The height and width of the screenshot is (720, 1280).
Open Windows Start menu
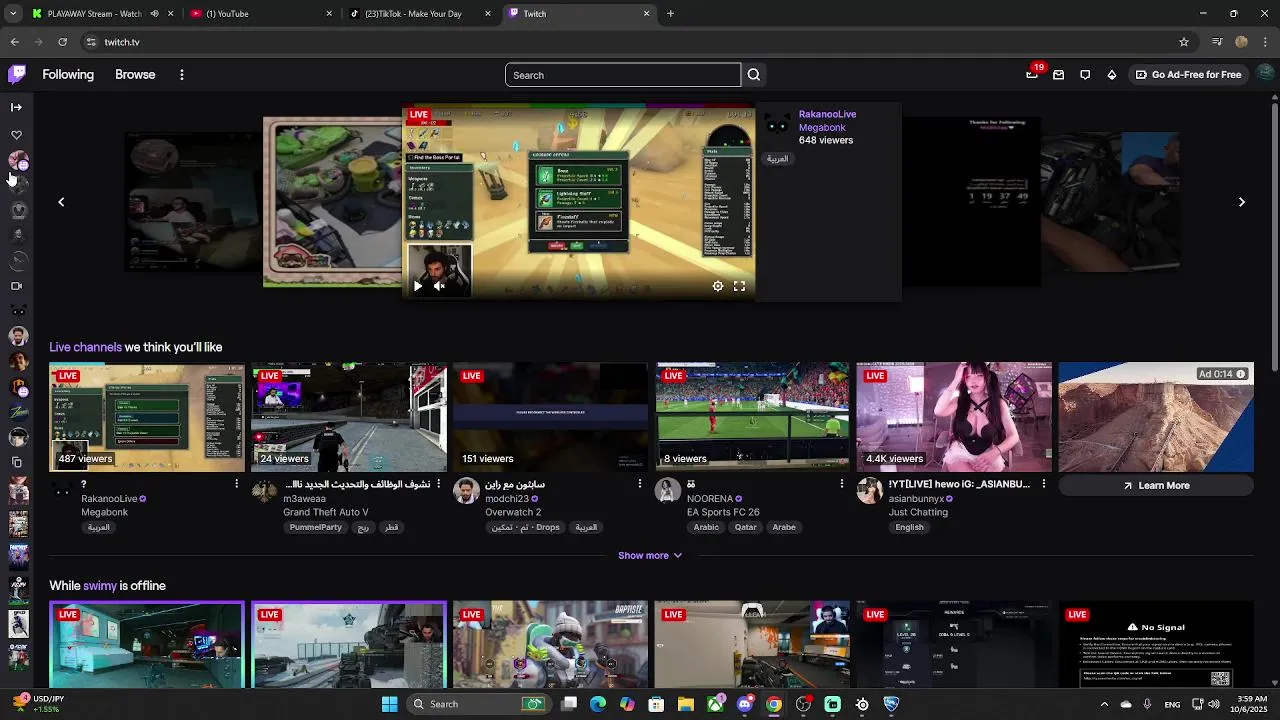tap(389, 704)
